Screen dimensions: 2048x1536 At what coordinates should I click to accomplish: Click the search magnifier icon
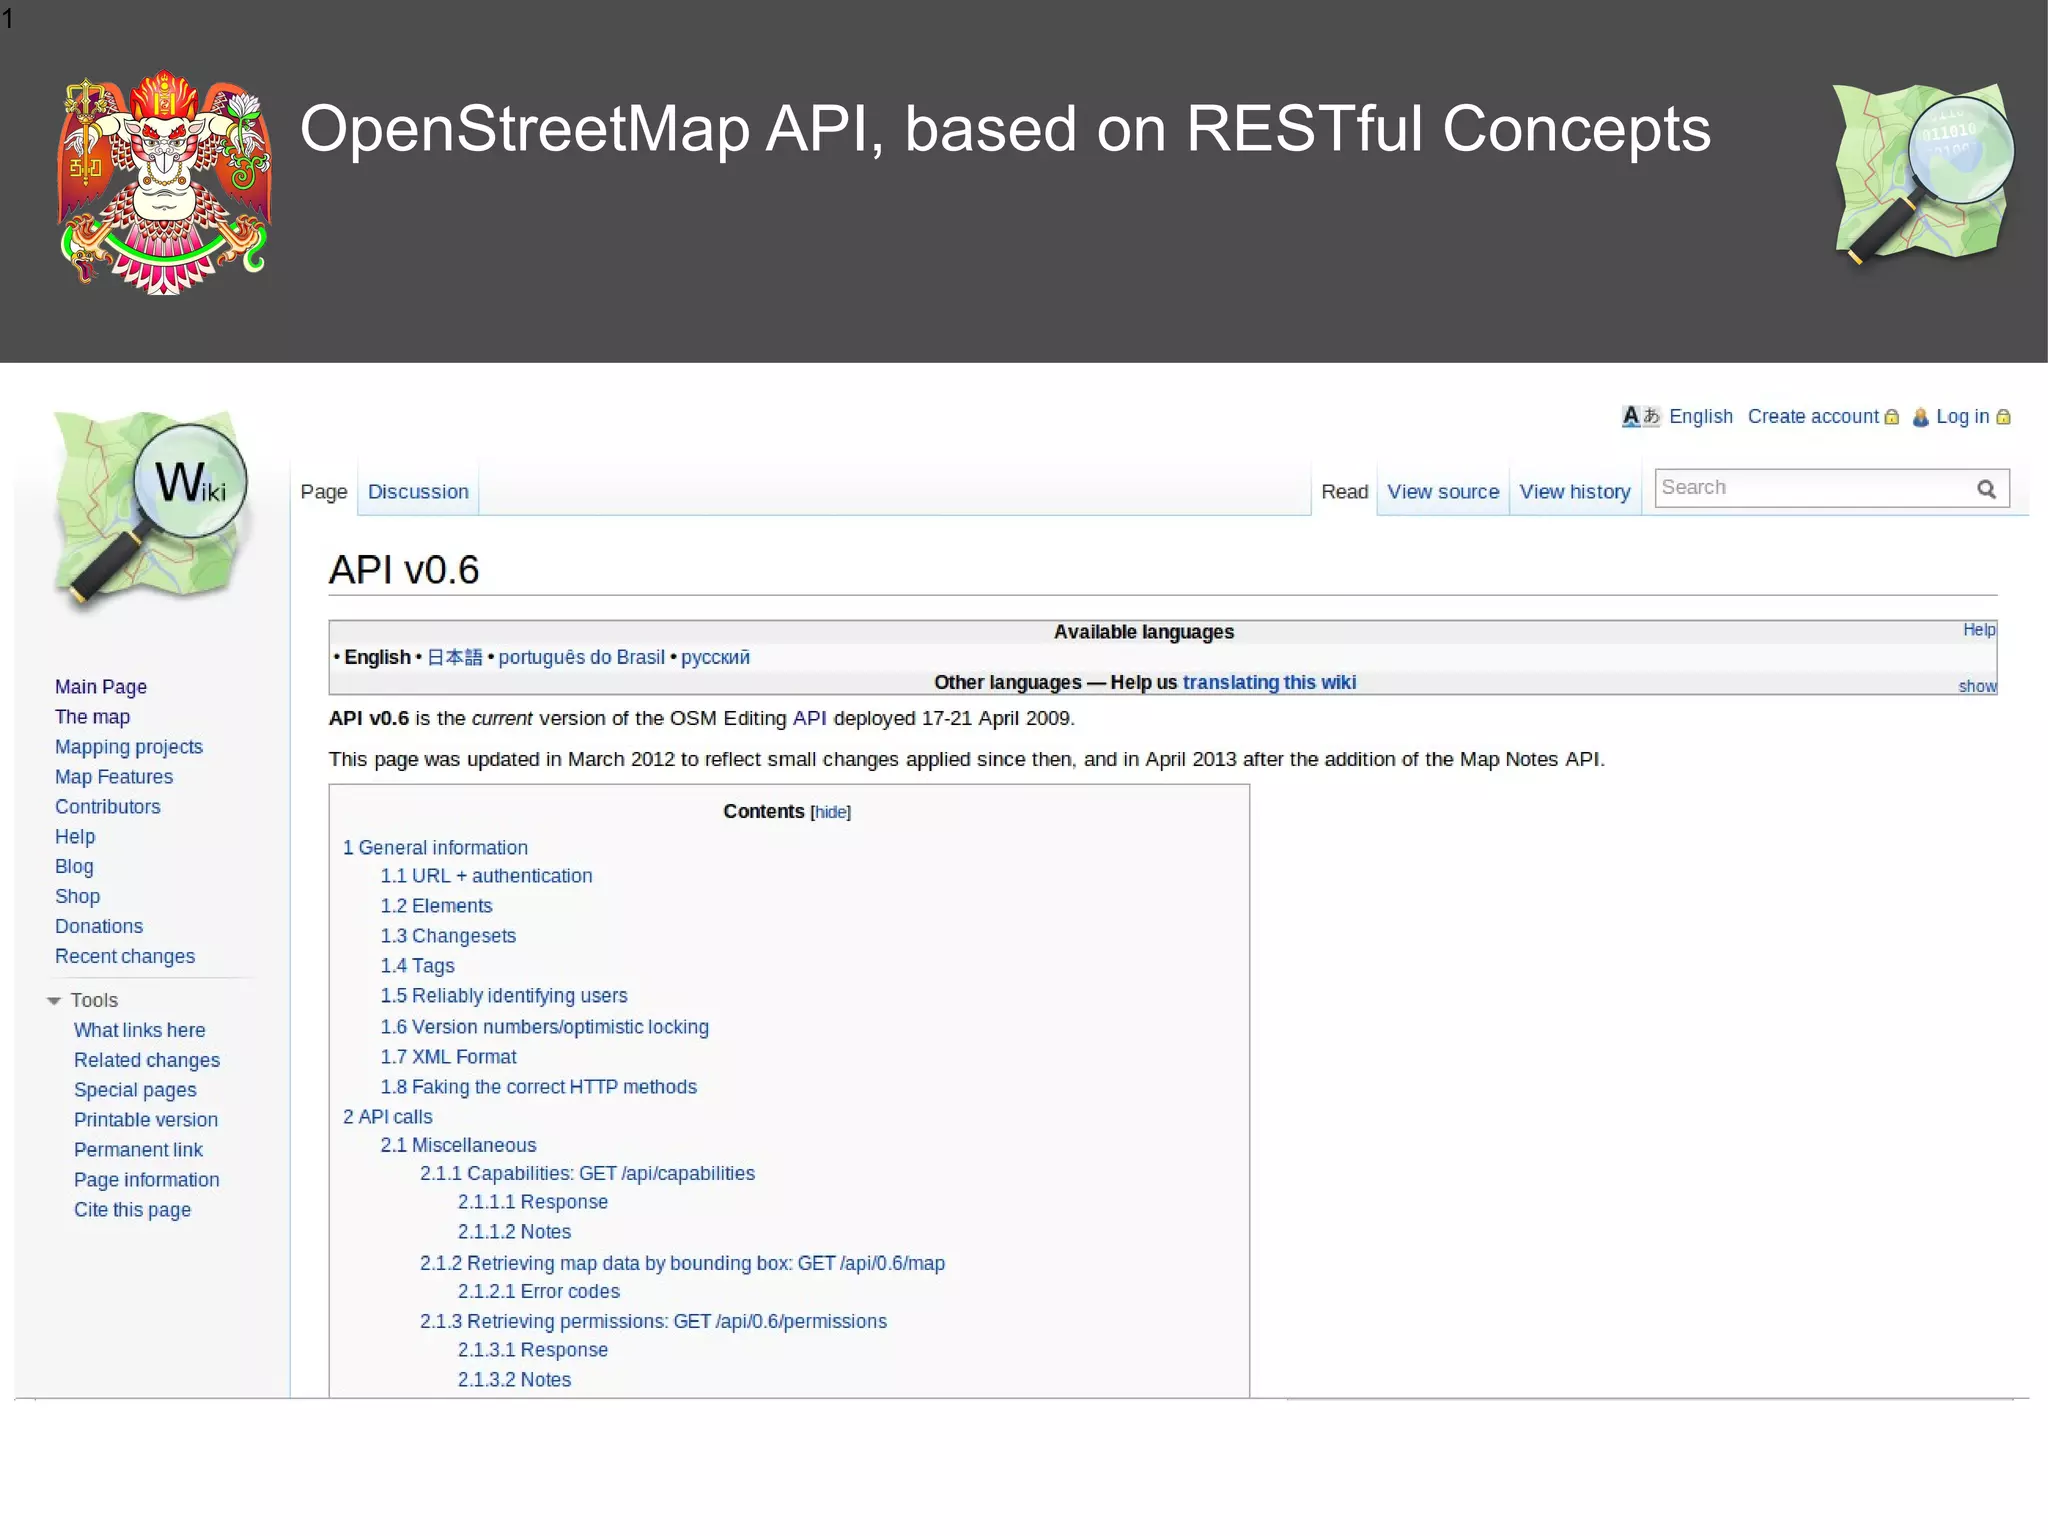click(x=1986, y=488)
